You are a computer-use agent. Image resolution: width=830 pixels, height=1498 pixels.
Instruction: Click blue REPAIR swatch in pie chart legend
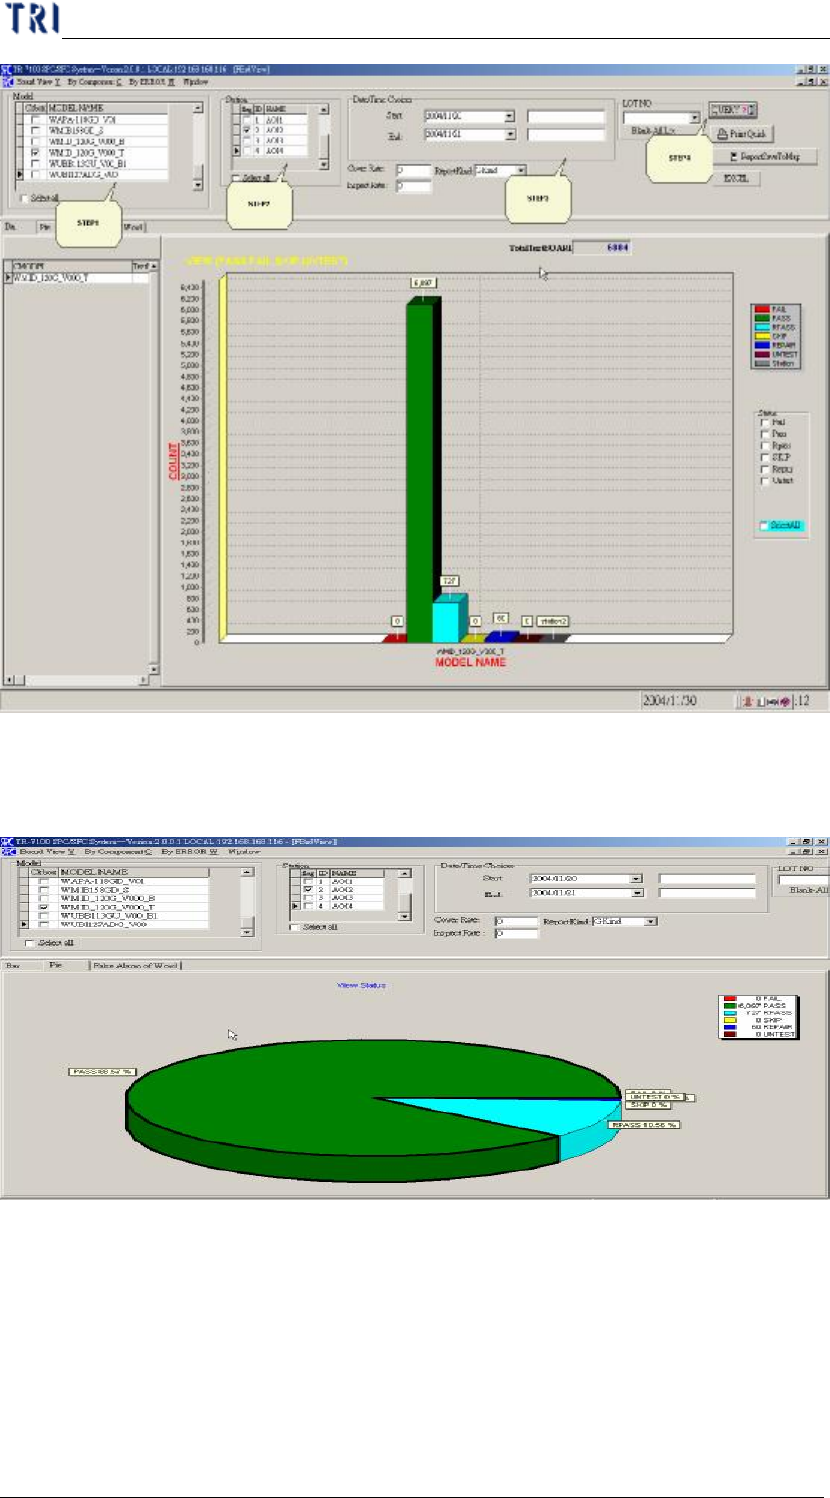coord(730,1026)
